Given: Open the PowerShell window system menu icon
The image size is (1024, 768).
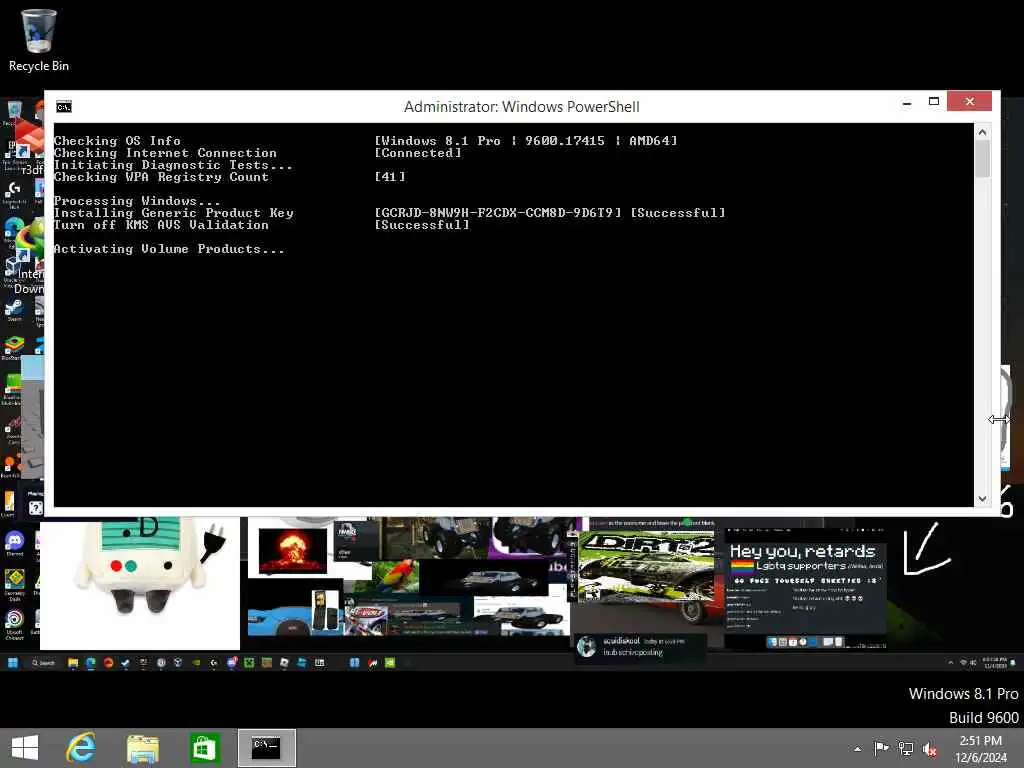Looking at the screenshot, I should 64,106.
